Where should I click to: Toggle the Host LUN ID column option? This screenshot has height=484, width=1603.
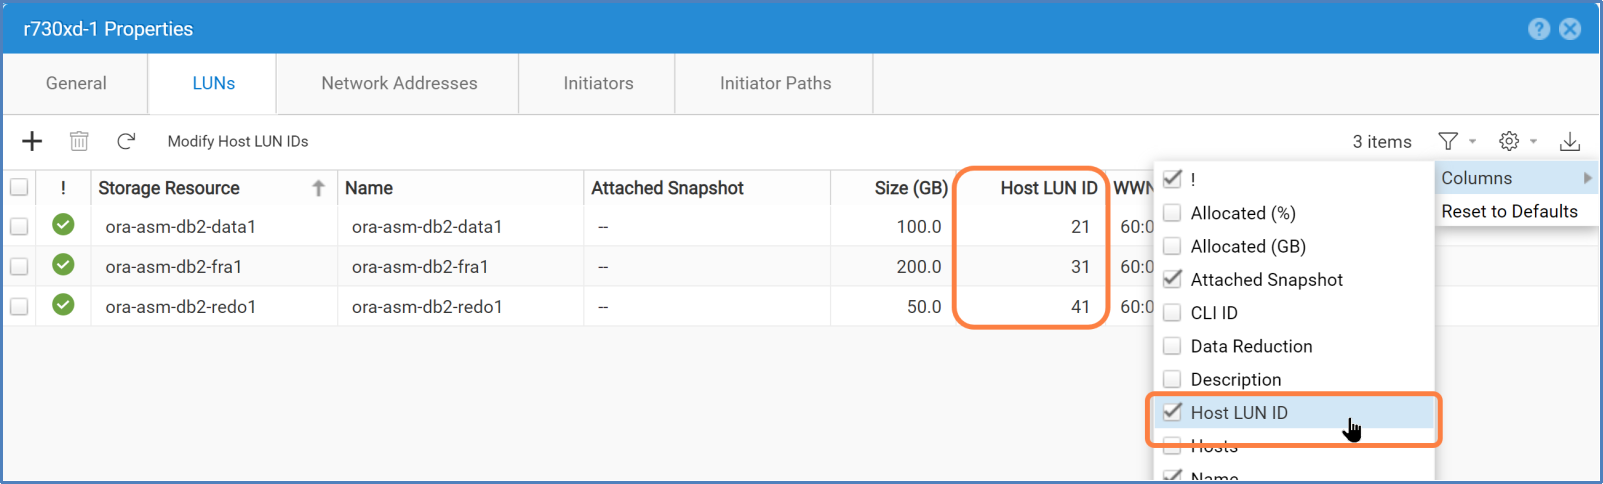pos(1172,412)
